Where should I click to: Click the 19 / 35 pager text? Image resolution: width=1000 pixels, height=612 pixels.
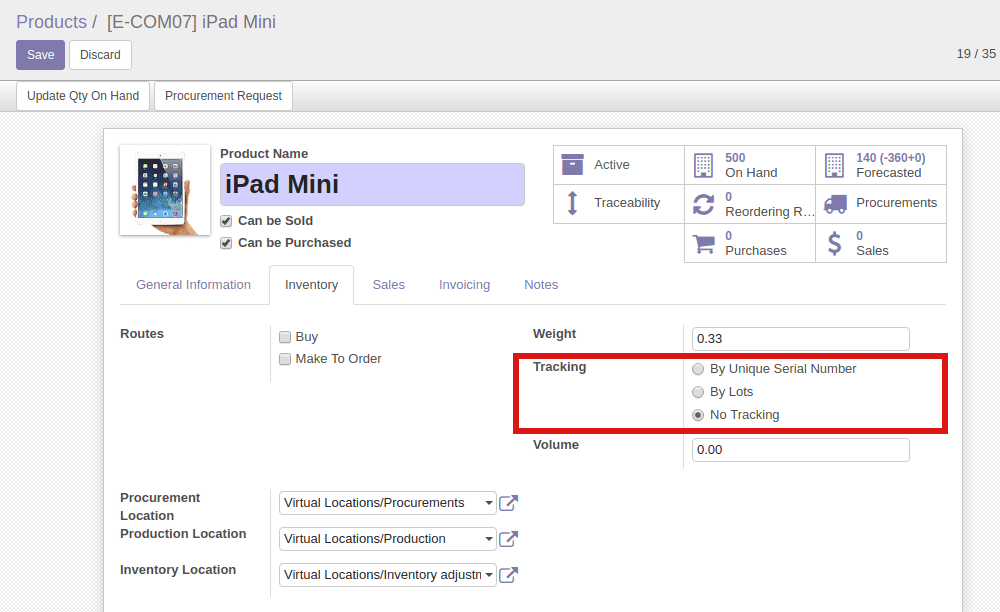click(x=976, y=54)
